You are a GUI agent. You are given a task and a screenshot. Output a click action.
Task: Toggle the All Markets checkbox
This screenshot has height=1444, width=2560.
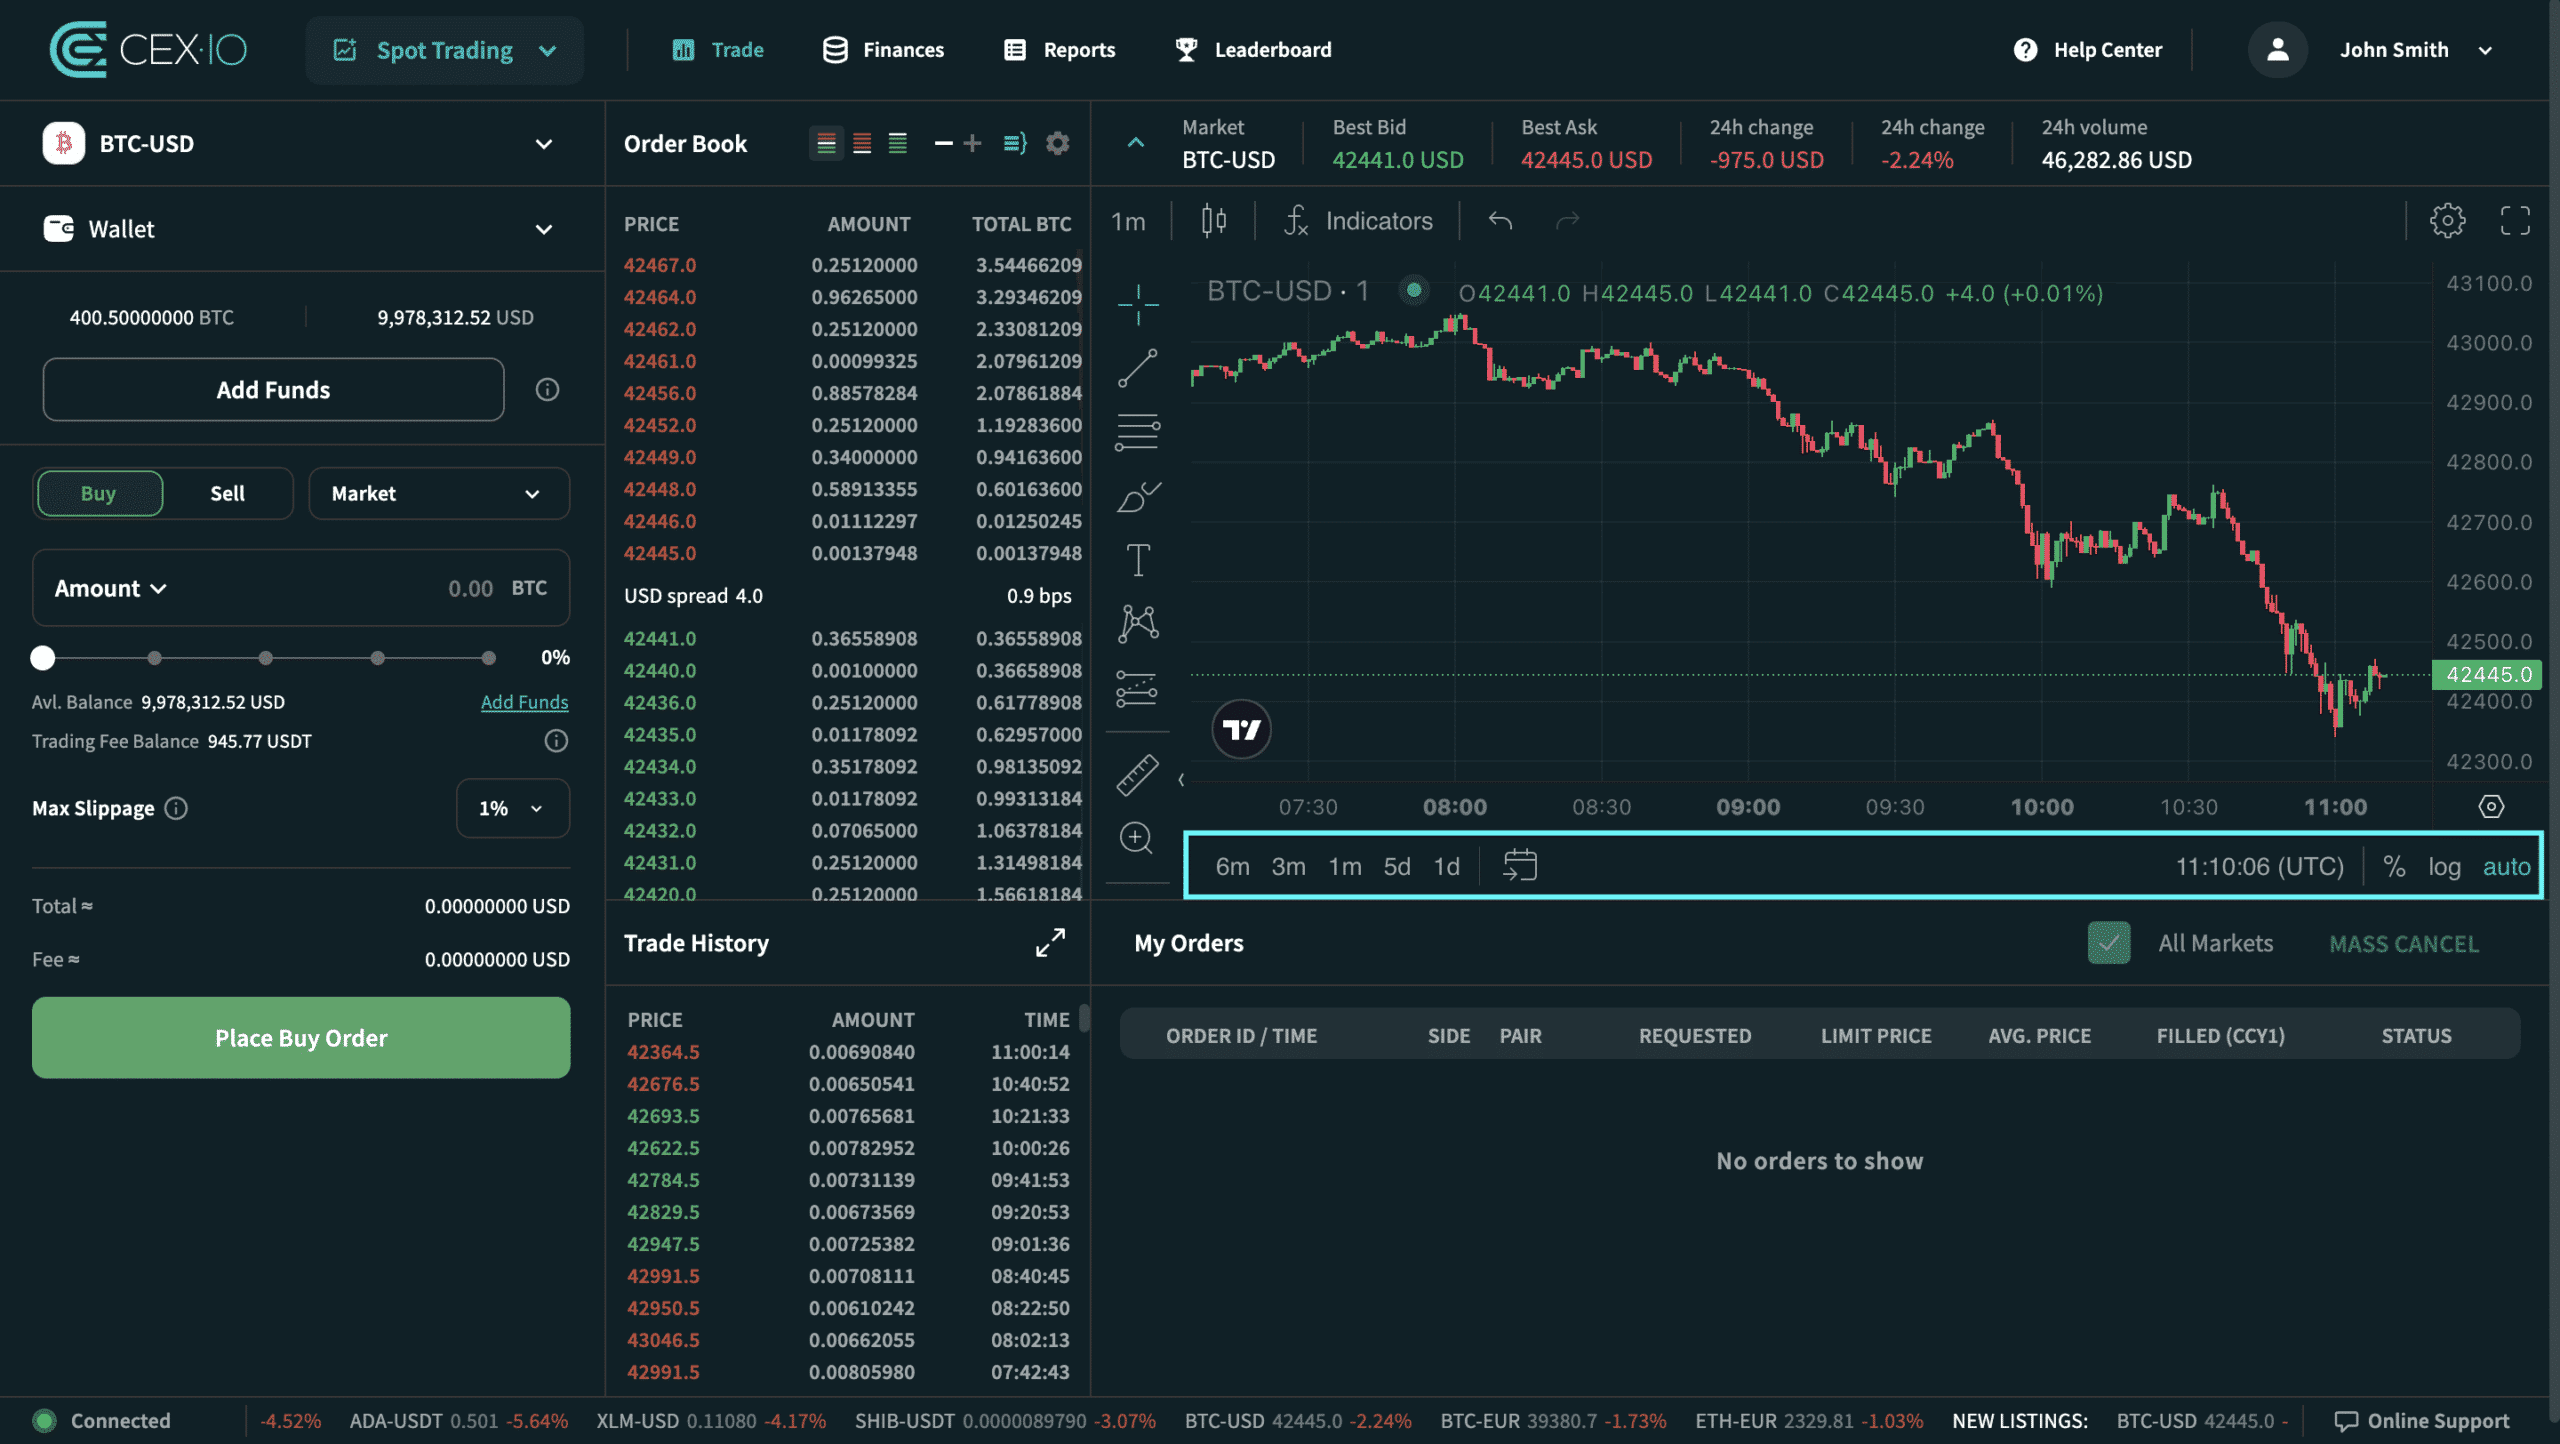tap(2109, 943)
